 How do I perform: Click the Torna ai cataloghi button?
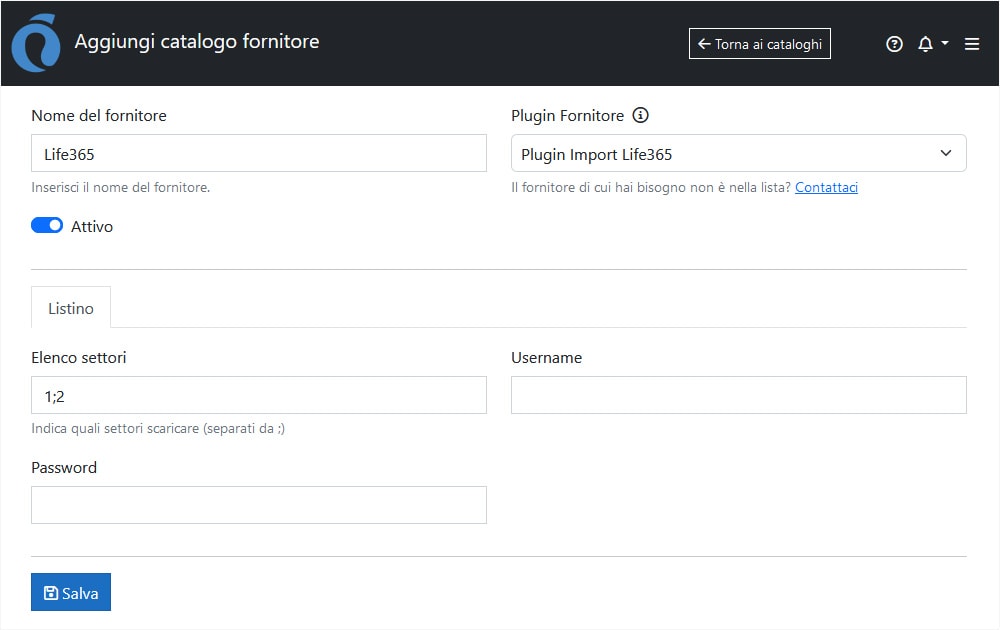pos(760,44)
